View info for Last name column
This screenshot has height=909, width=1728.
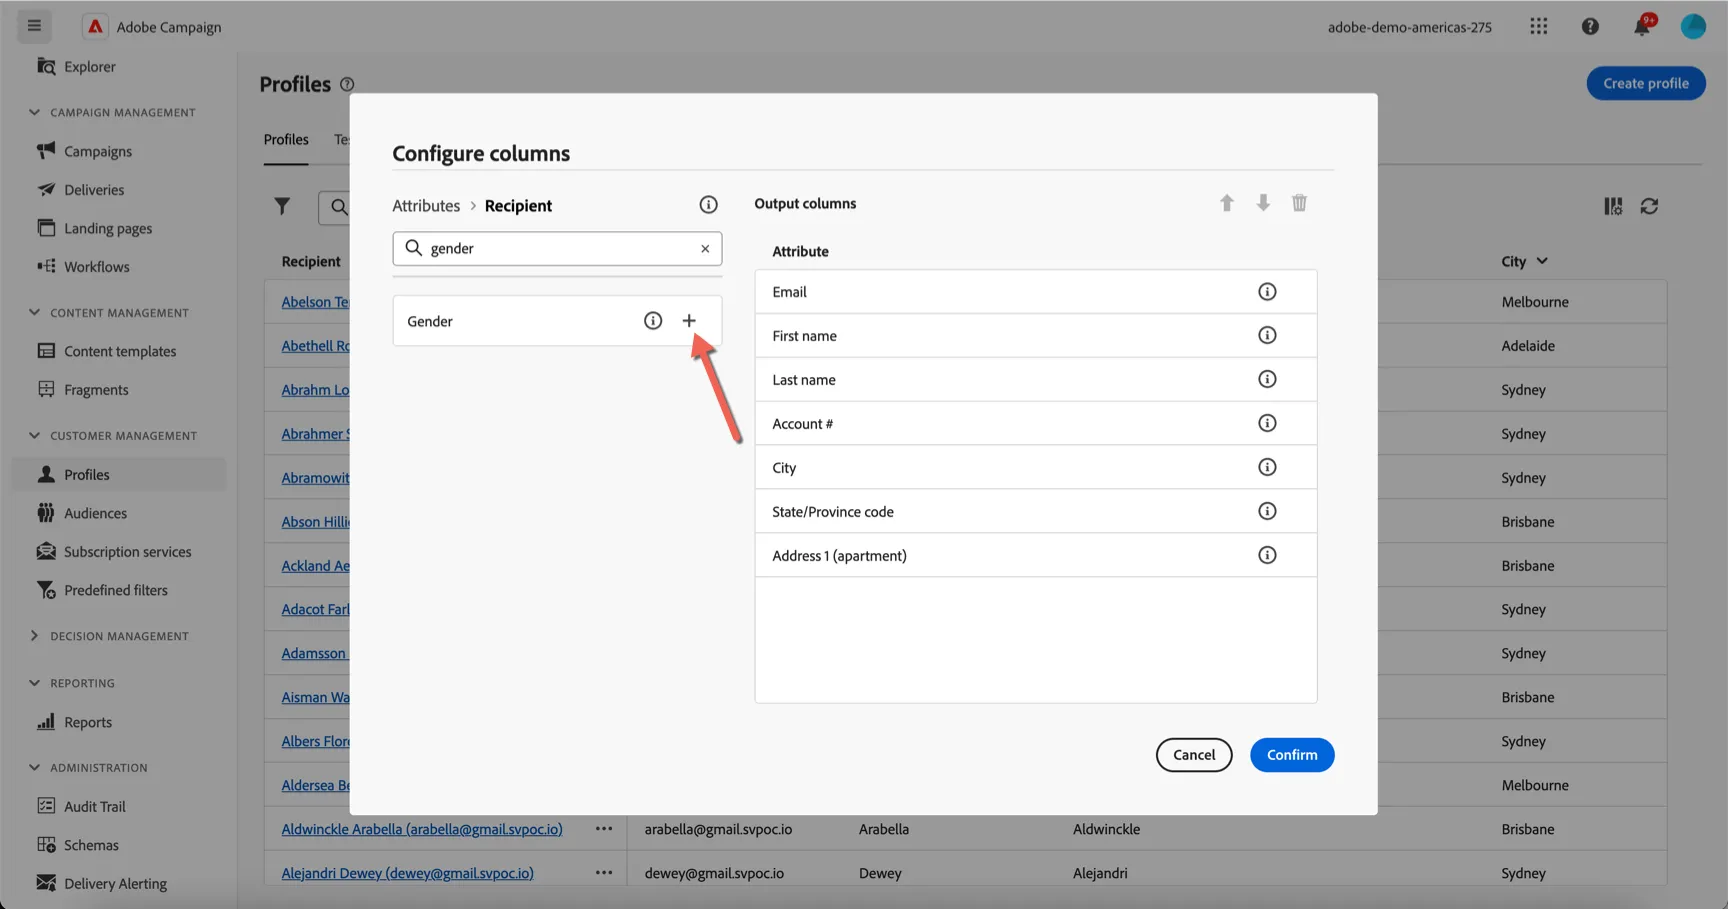pyautogui.click(x=1267, y=380)
